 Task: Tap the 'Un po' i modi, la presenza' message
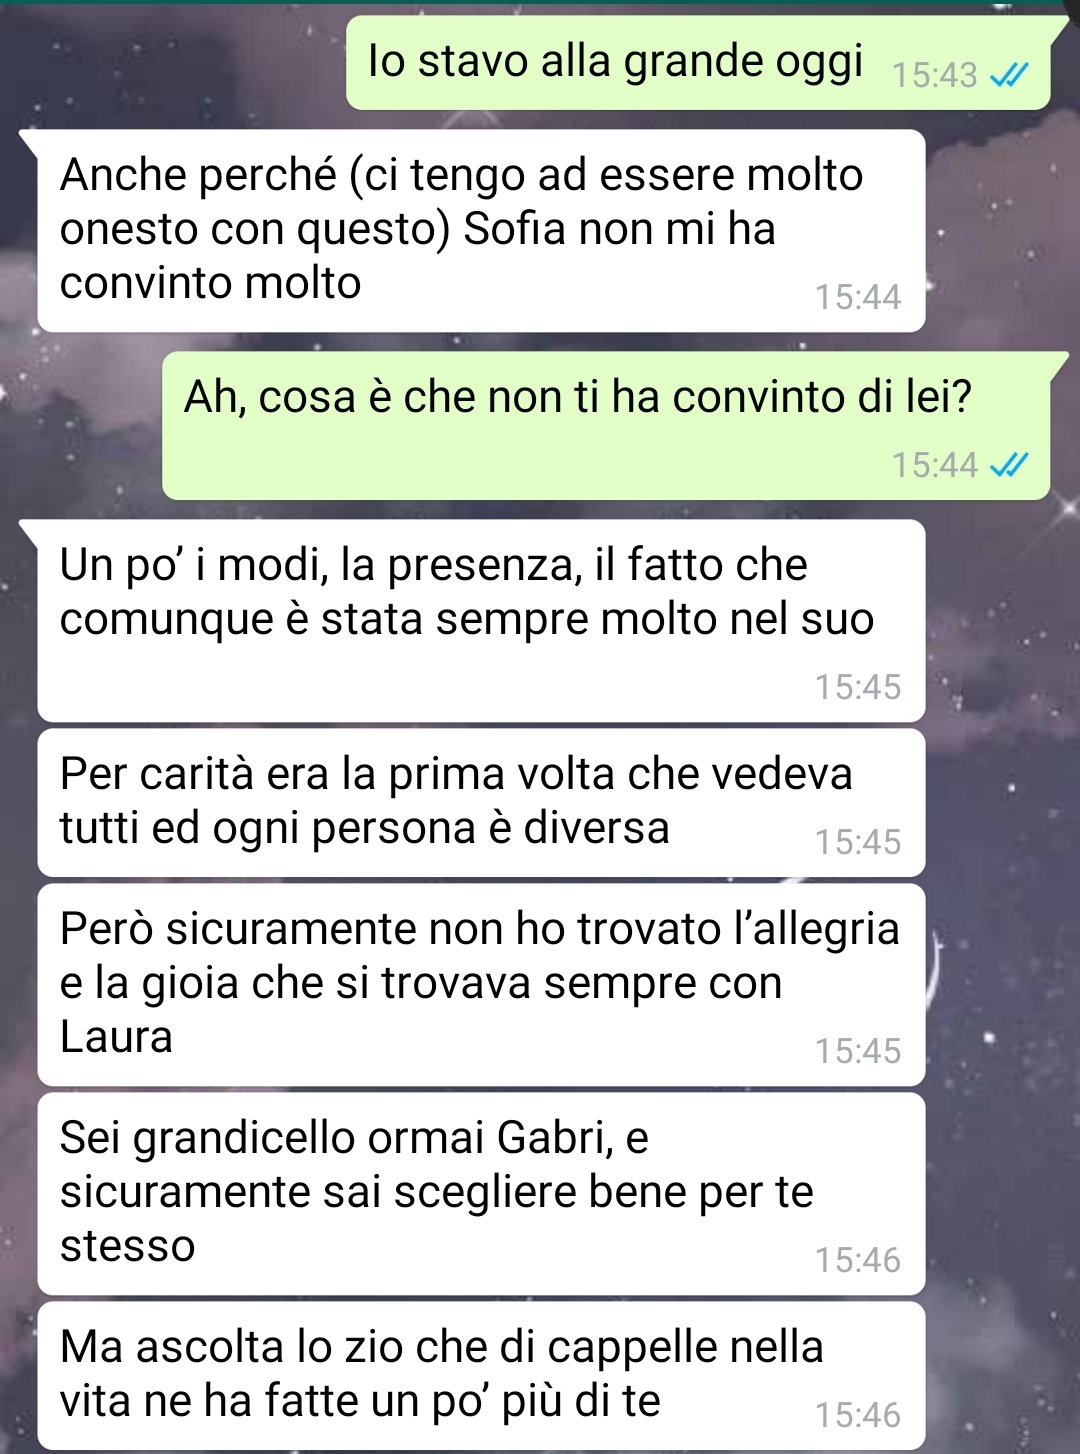click(481, 621)
